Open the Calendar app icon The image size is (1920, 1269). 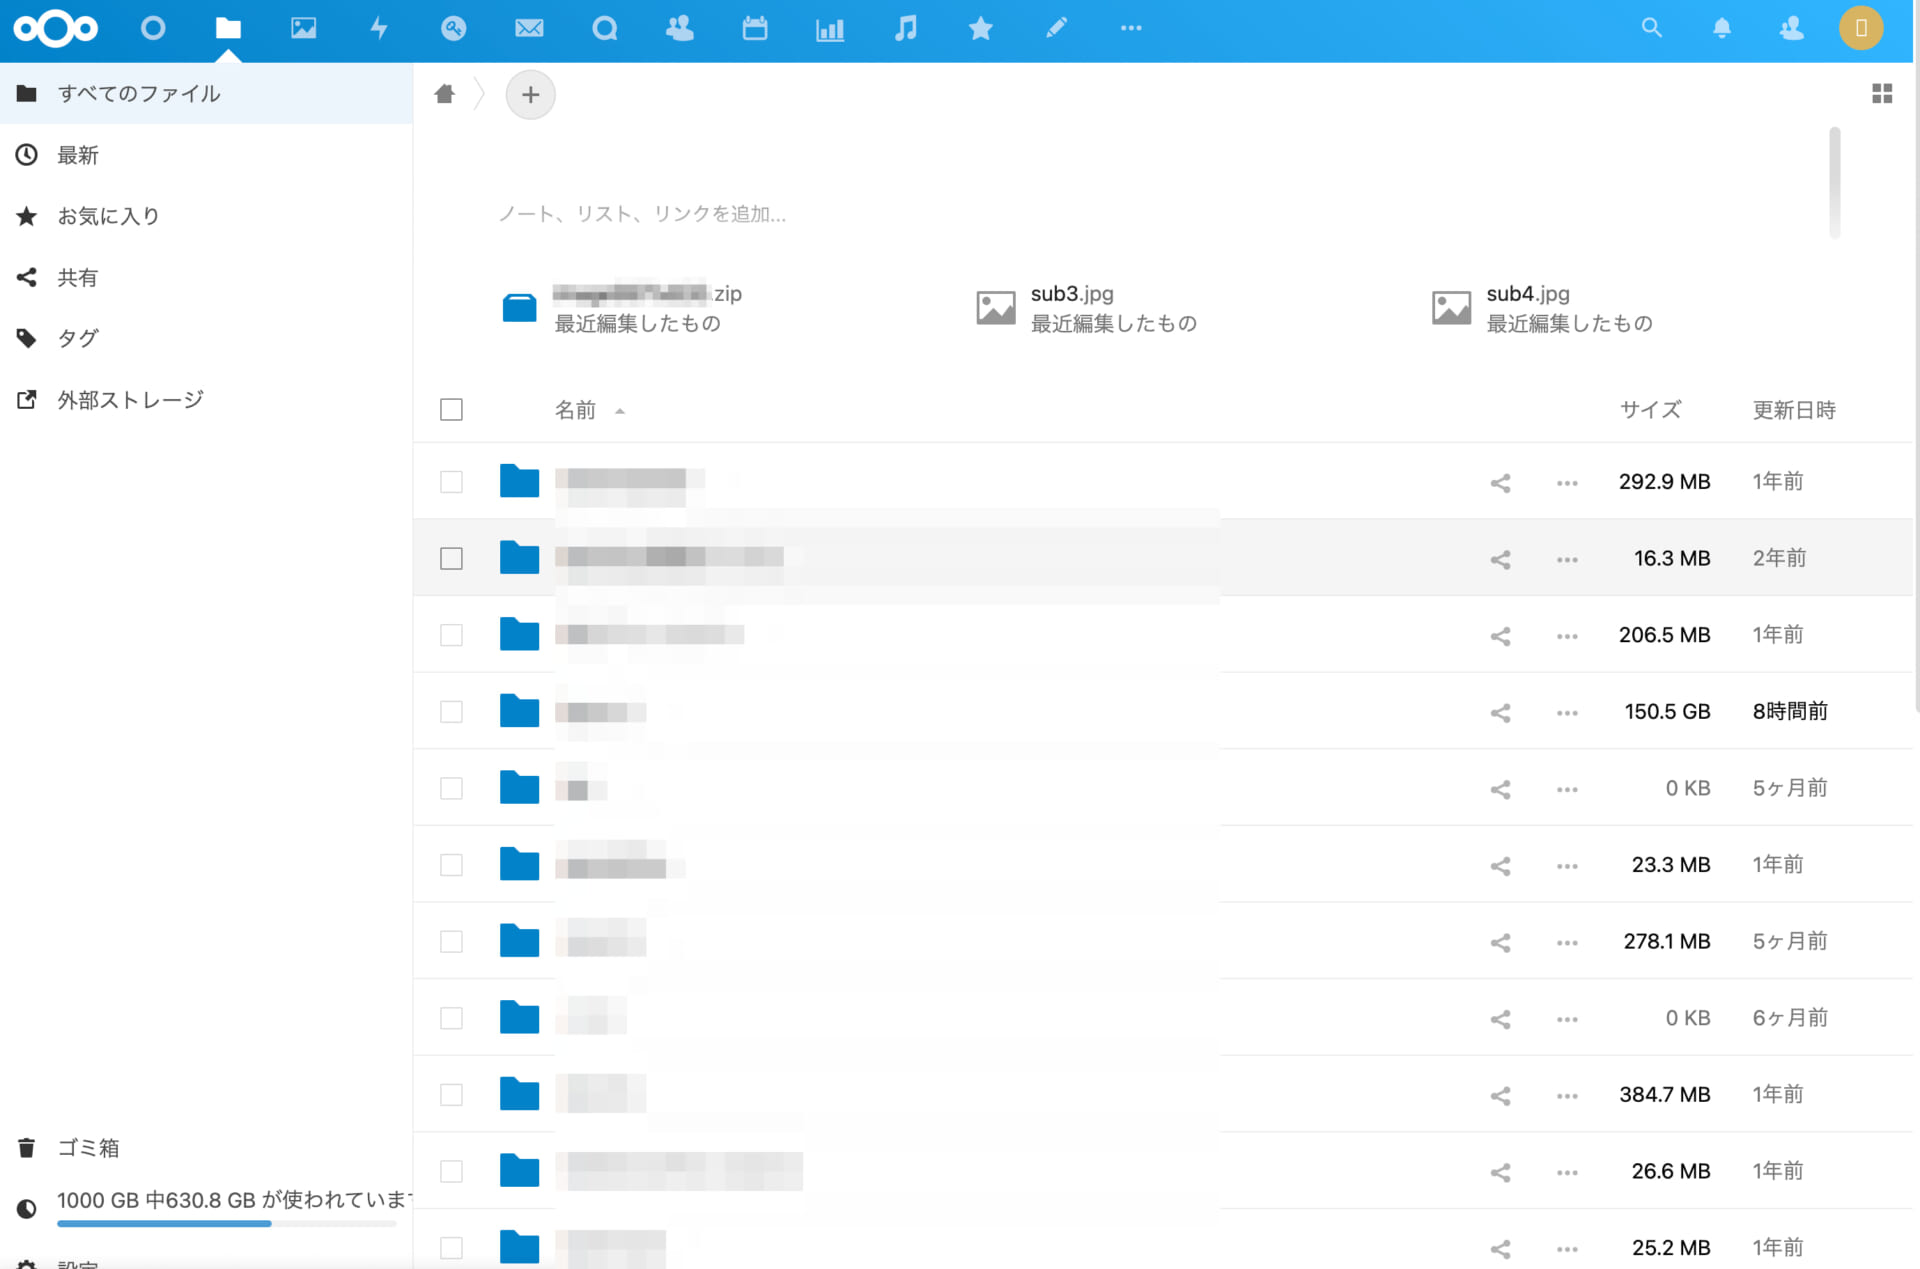[x=755, y=28]
